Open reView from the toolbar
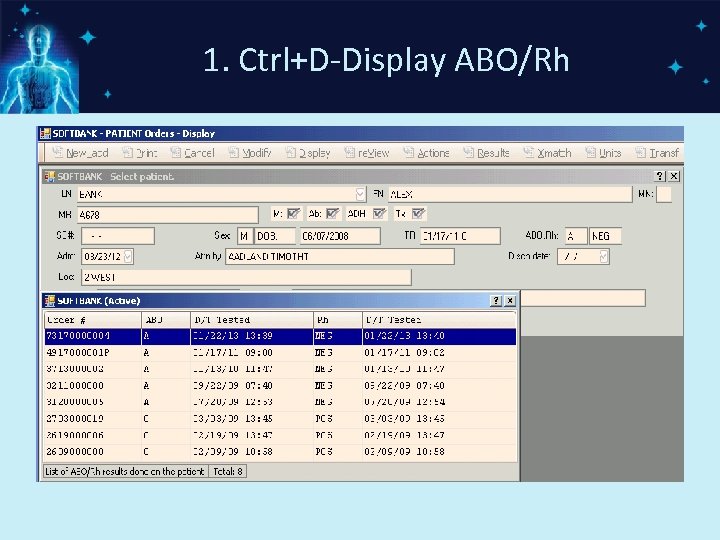The height and width of the screenshot is (540, 720). (x=366, y=153)
